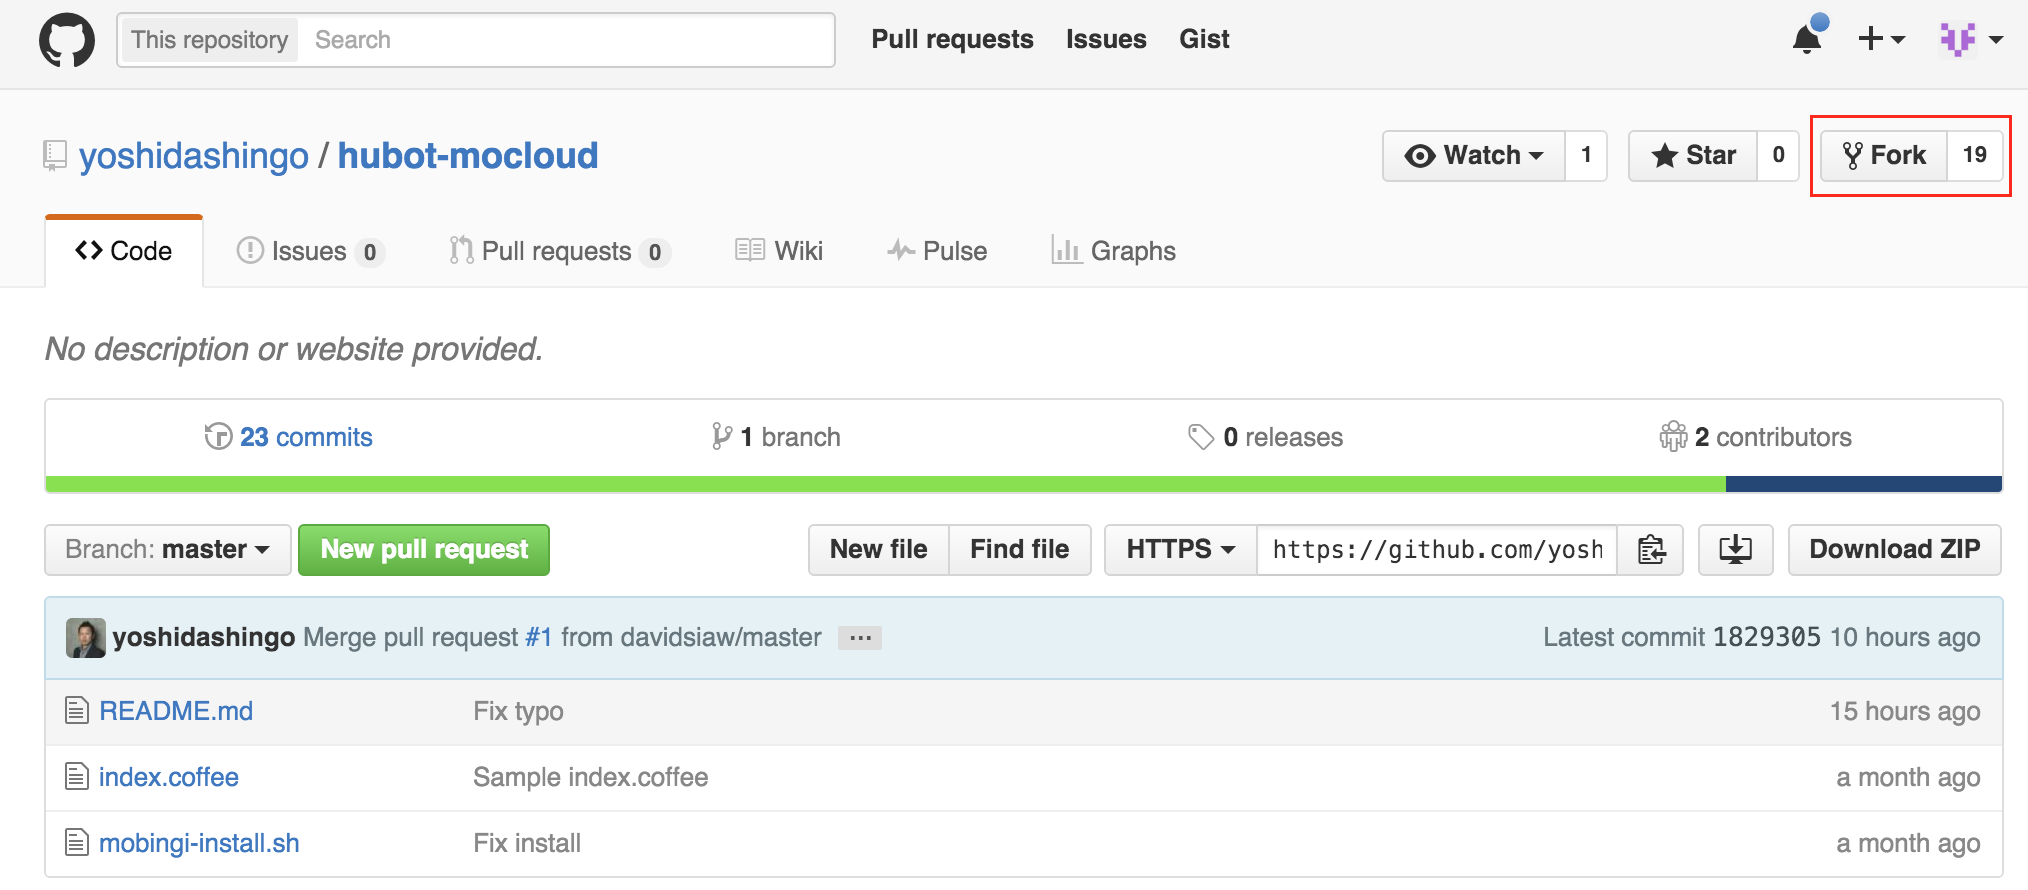Switch to the Issues tab
This screenshot has height=890, width=2028.
click(310, 251)
